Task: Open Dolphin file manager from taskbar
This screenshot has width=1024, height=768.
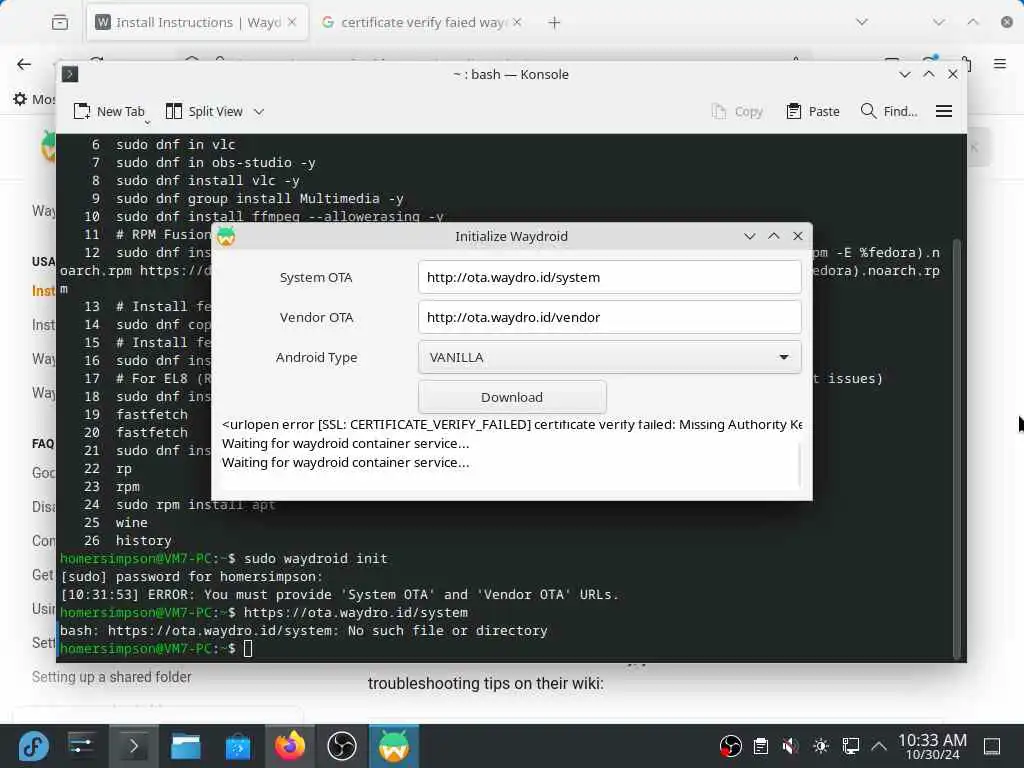Action: click(x=185, y=746)
